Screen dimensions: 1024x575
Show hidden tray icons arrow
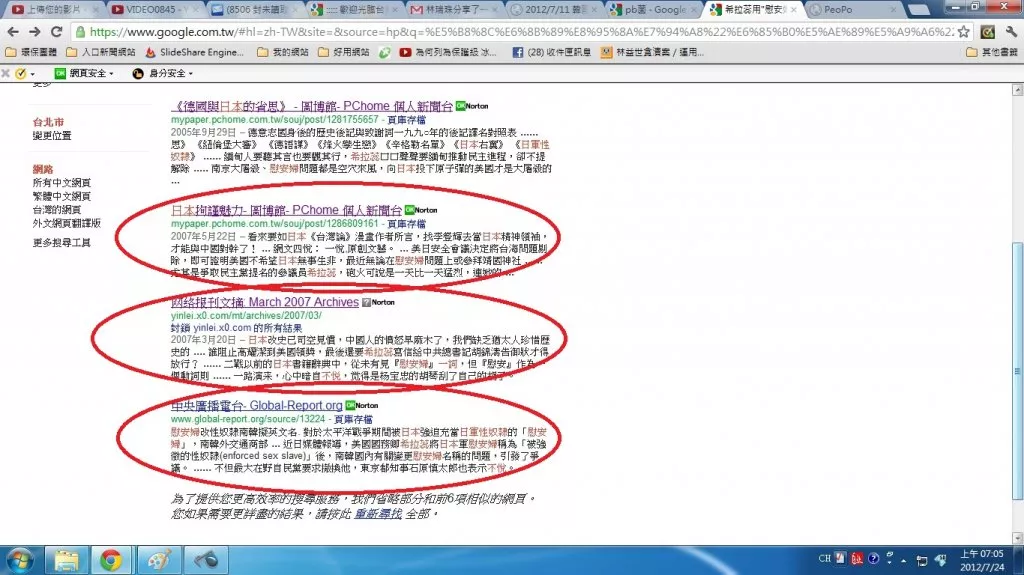coord(904,561)
